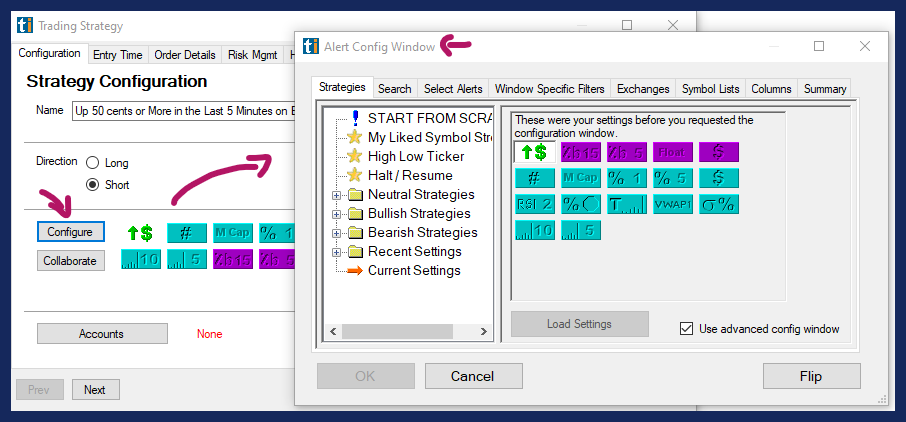The image size is (906, 422).
Task: Select the Short direction radio button
Action: tap(93, 185)
